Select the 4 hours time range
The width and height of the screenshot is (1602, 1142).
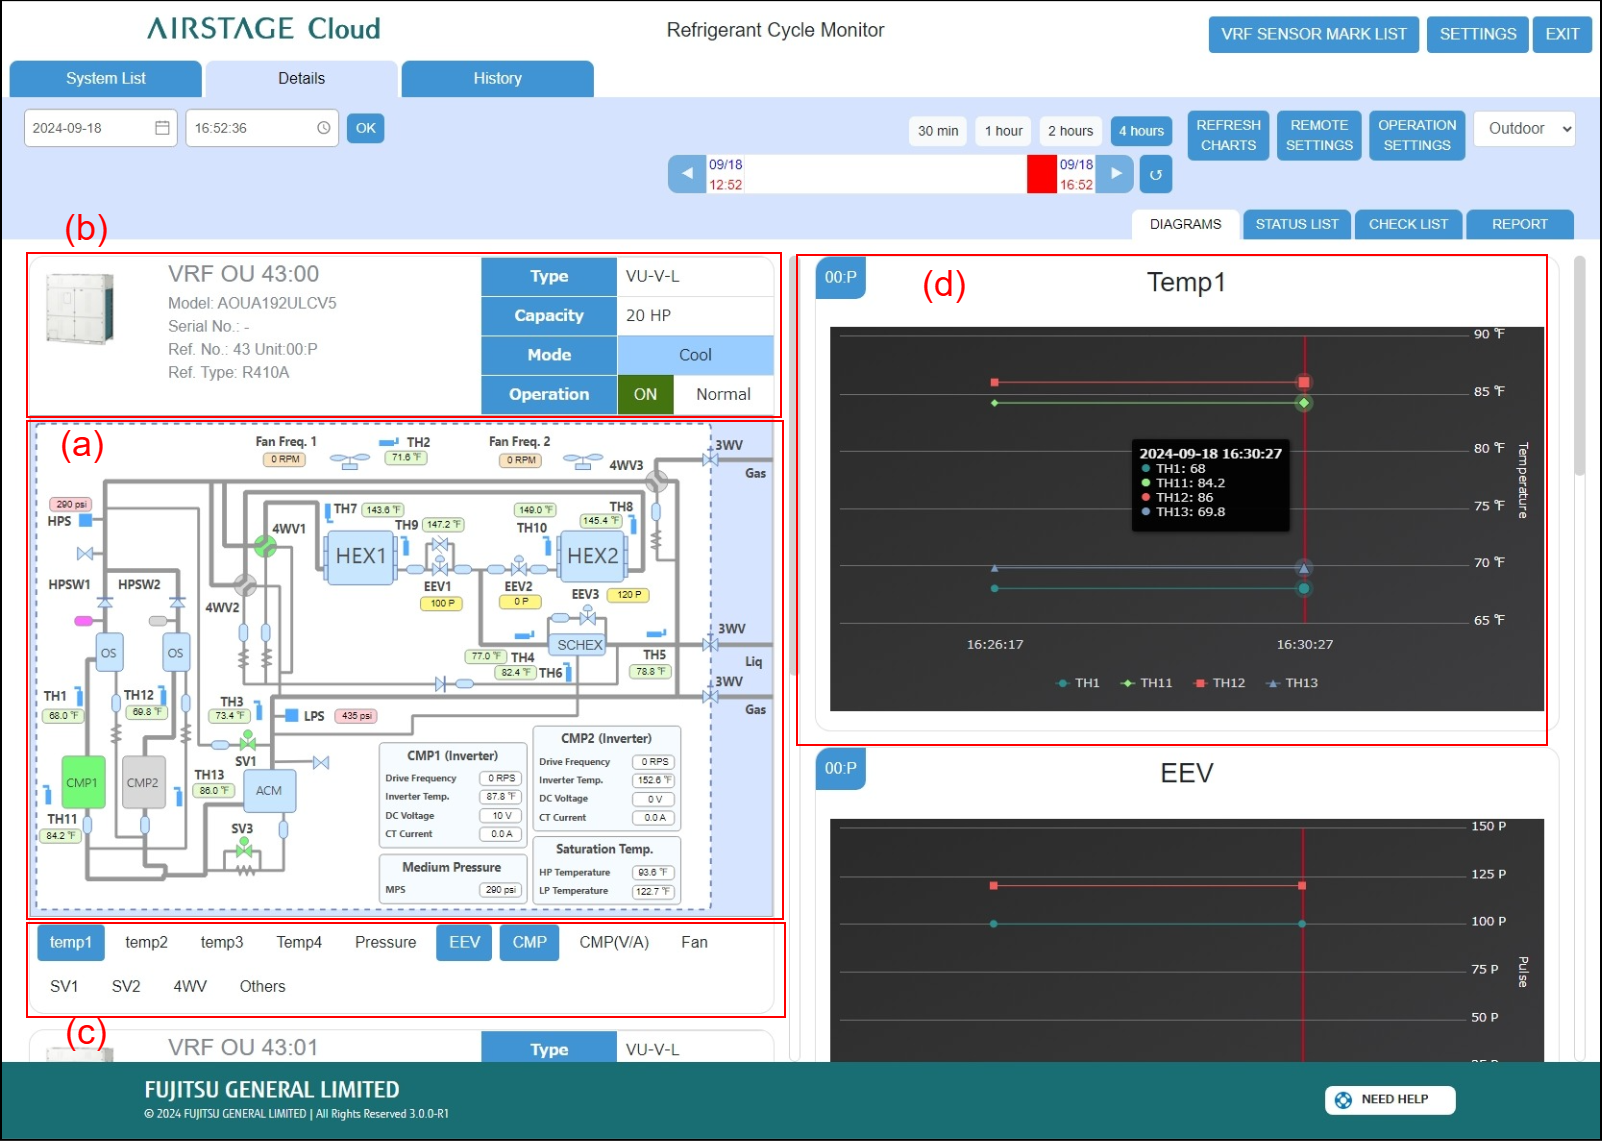[1141, 131]
